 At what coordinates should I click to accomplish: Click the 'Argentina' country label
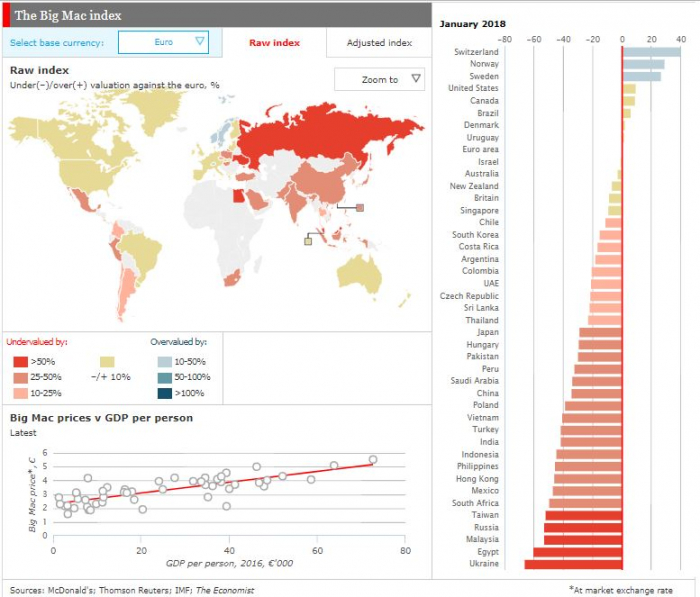click(x=480, y=259)
